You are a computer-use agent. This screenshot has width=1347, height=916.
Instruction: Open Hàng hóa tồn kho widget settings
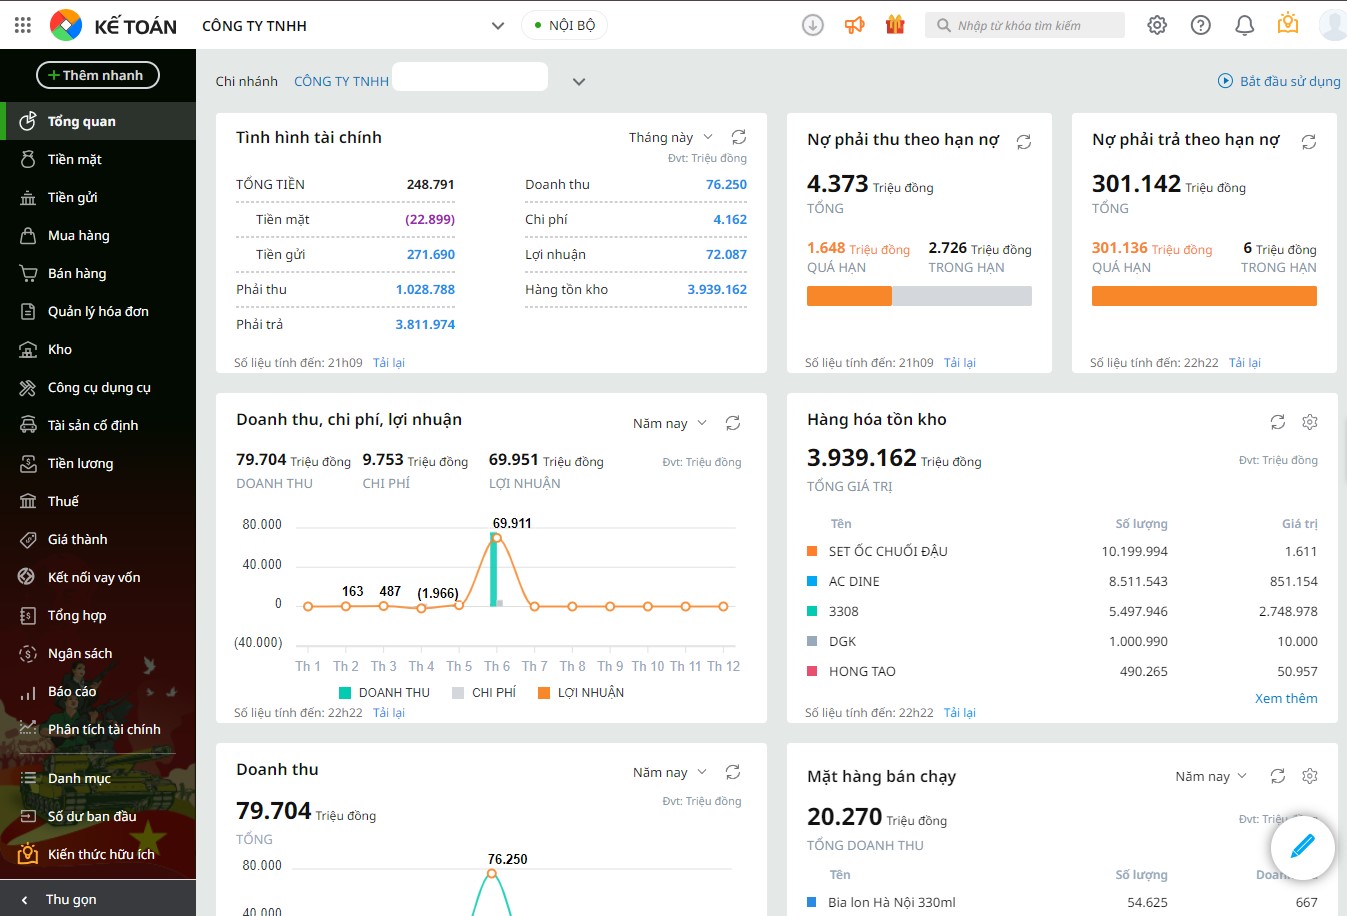click(1310, 422)
